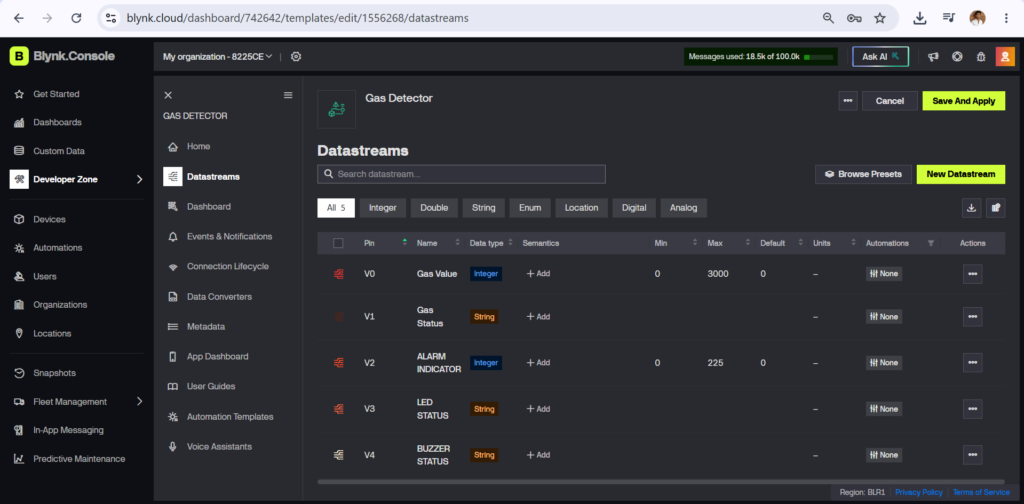Open Custom Data in the sidebar
Screen dimensions: 1024x504
(x=49, y=151)
